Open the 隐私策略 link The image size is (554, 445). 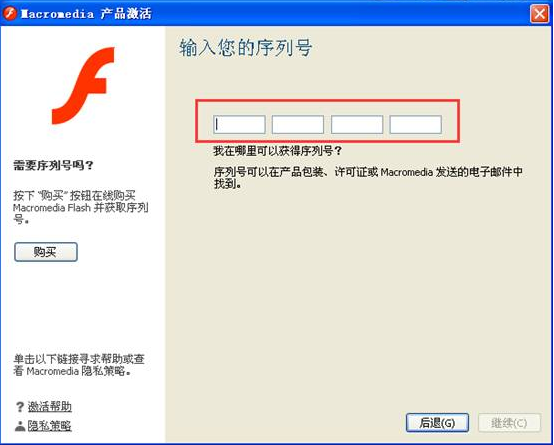[49, 426]
